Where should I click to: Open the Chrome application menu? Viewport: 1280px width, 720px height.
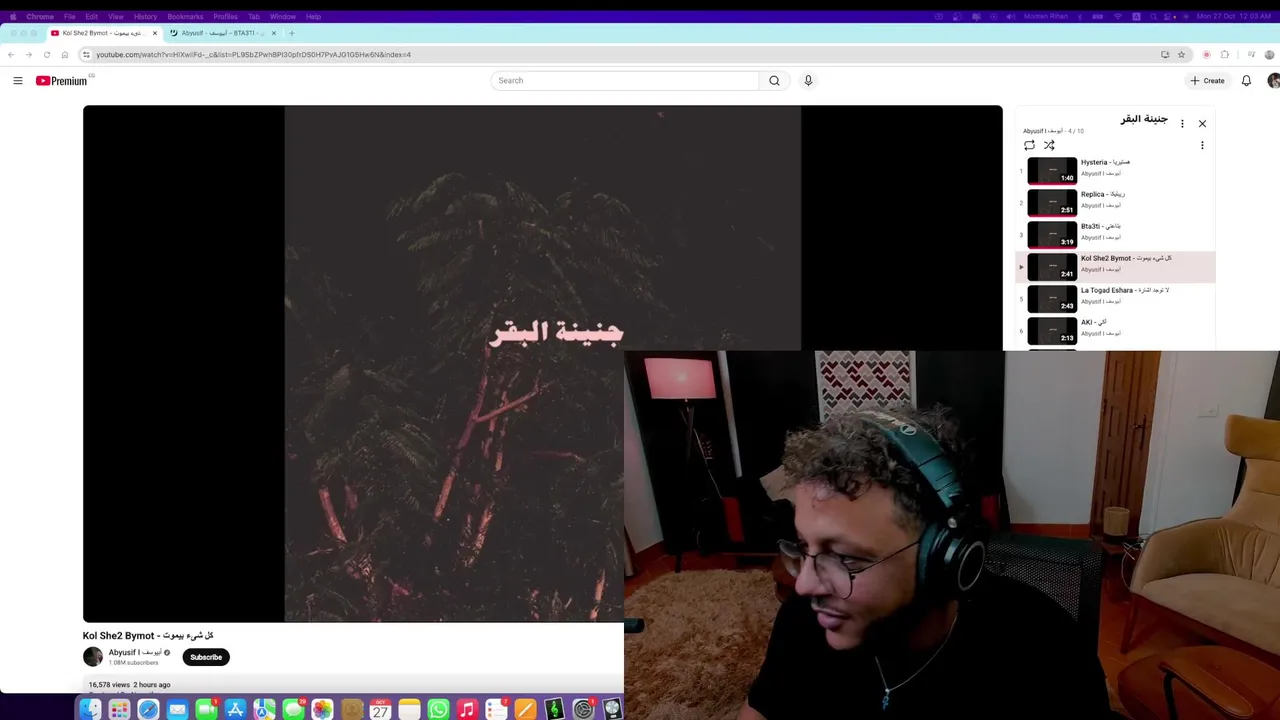pyautogui.click(x=40, y=16)
